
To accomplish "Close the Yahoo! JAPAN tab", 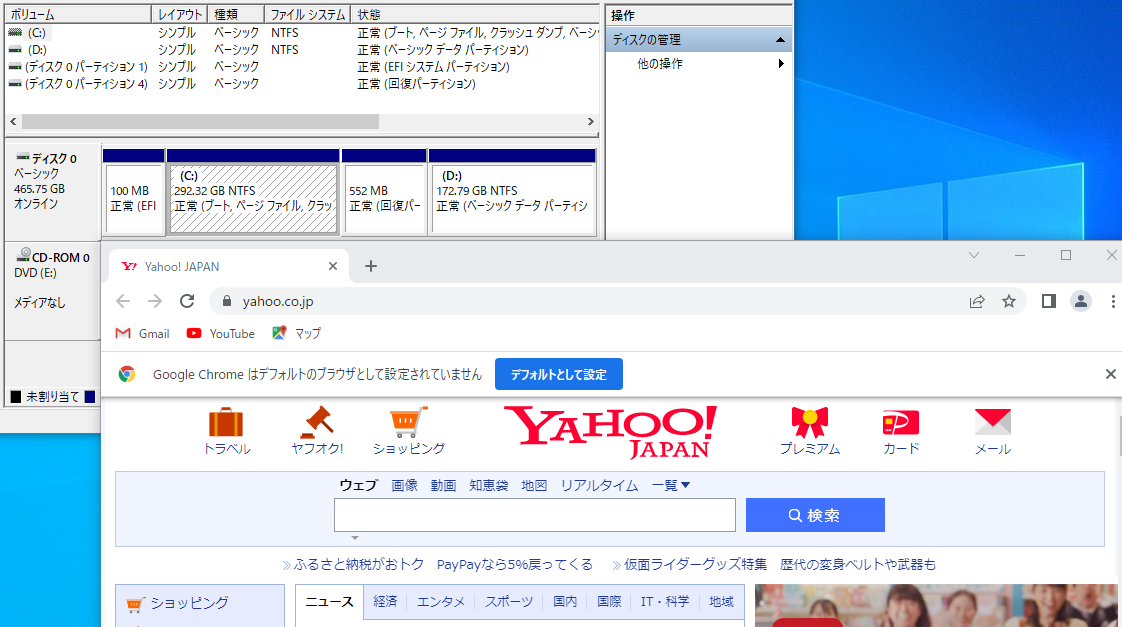I will click(333, 266).
